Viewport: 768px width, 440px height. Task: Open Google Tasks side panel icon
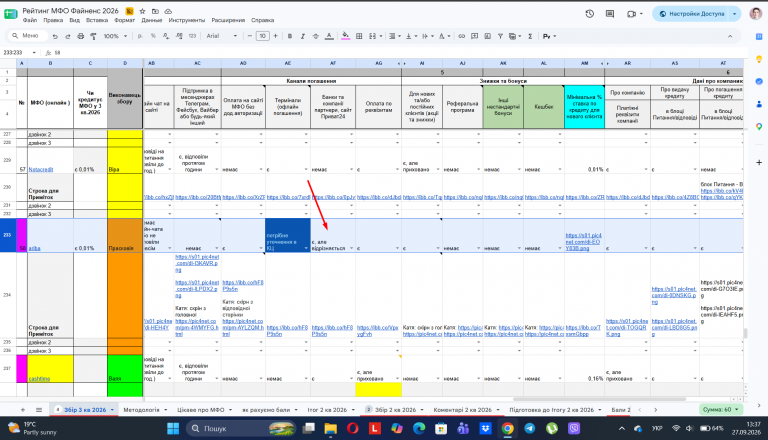[759, 81]
